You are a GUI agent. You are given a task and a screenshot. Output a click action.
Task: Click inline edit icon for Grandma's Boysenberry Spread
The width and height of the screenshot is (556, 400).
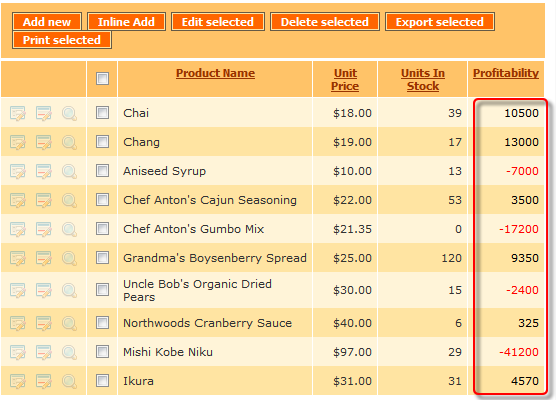[44, 259]
